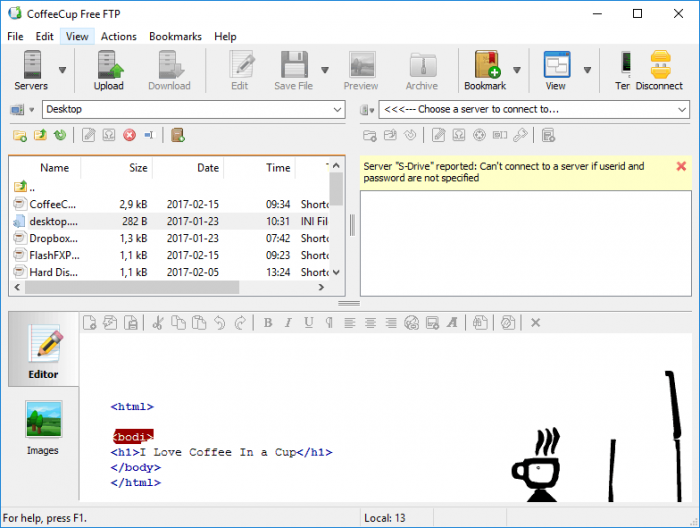700x528 pixels.
Task: Open font style A icon
Action: coord(452,323)
